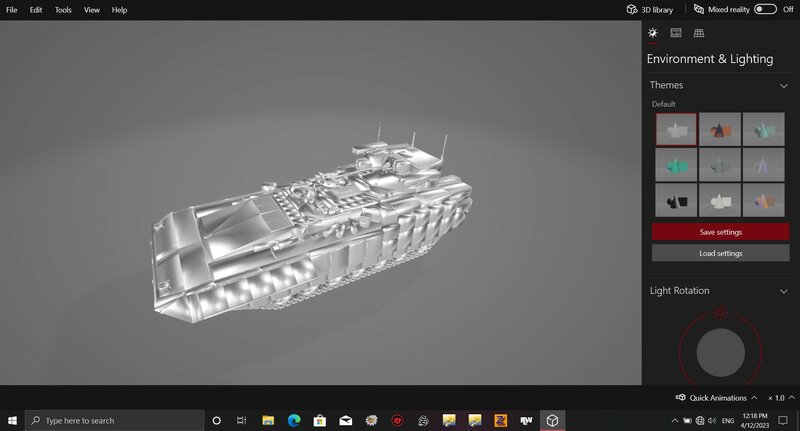Click the ENG language indicator

click(x=728, y=421)
